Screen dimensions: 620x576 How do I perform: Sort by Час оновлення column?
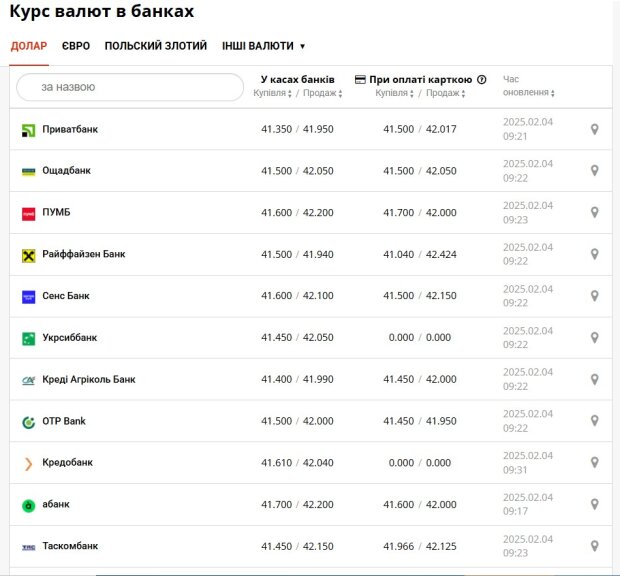coord(529,86)
